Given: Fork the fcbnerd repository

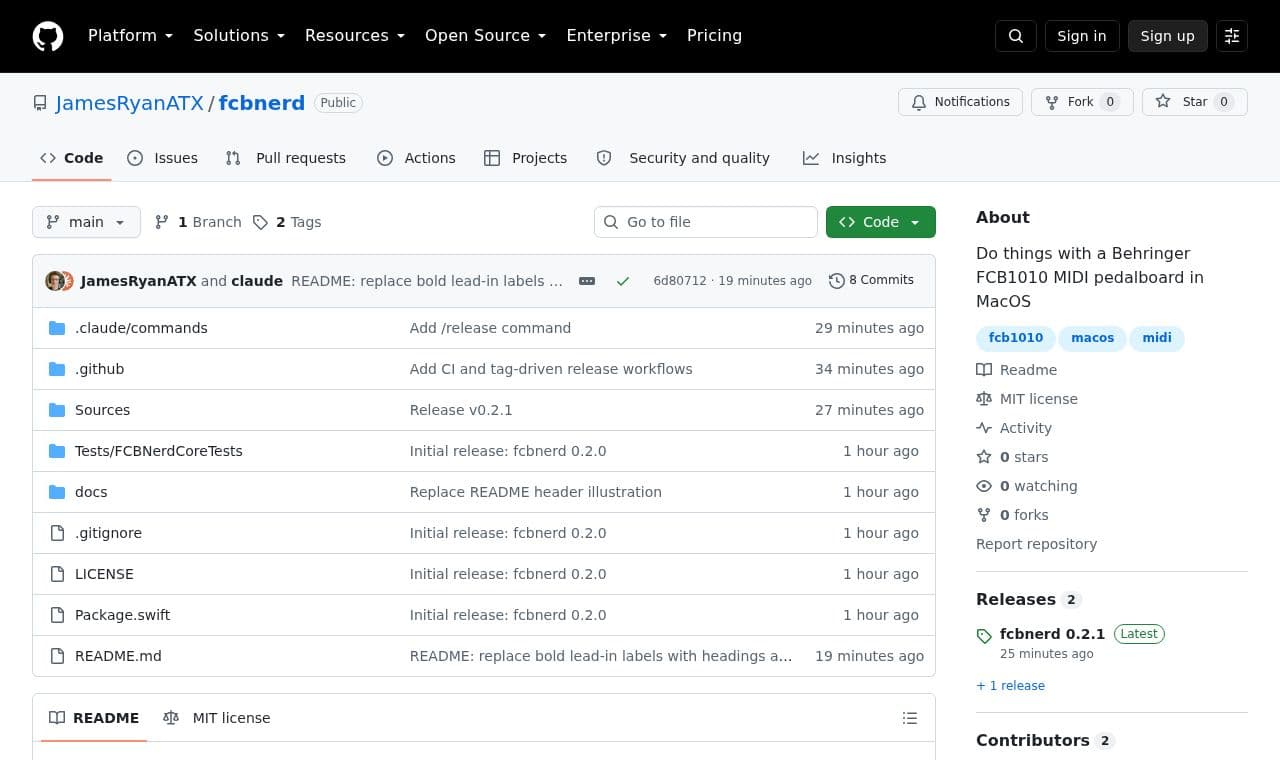Looking at the screenshot, I should [x=1082, y=102].
